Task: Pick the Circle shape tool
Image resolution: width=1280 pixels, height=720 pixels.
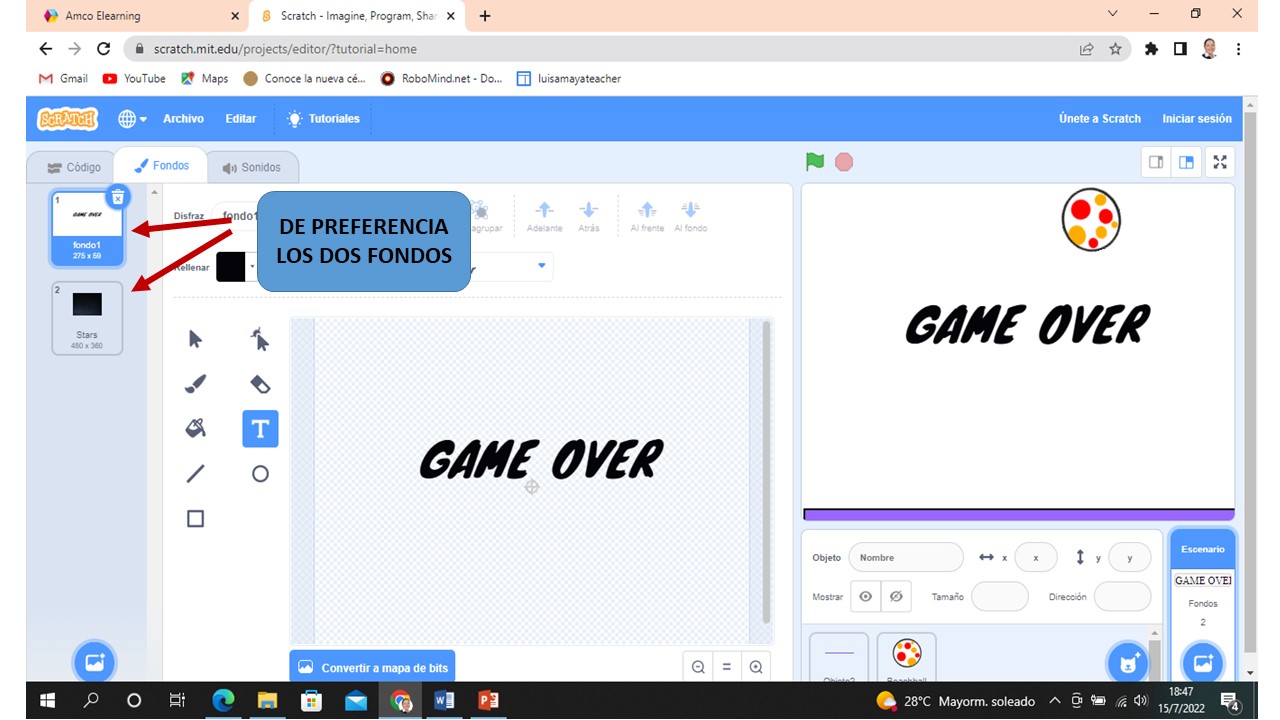Action: point(260,474)
